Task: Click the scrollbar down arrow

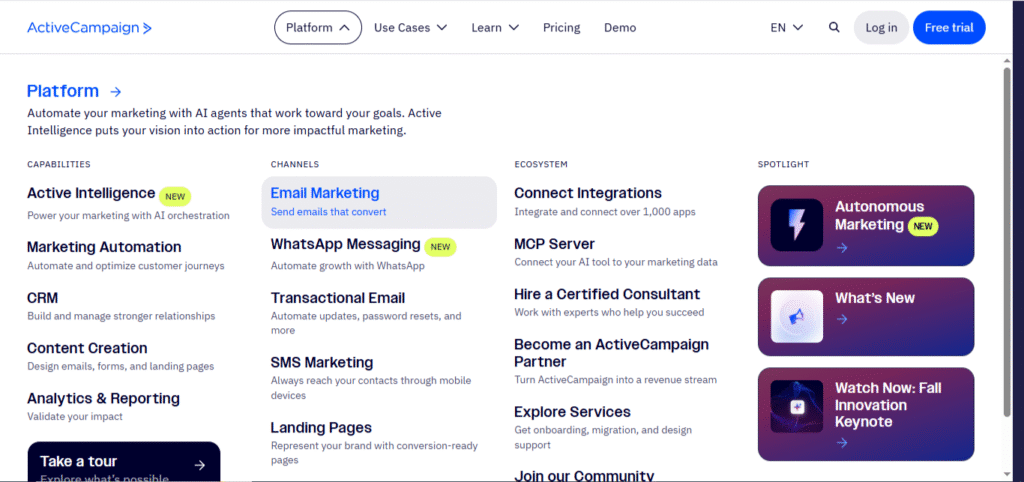Action: point(1007,474)
